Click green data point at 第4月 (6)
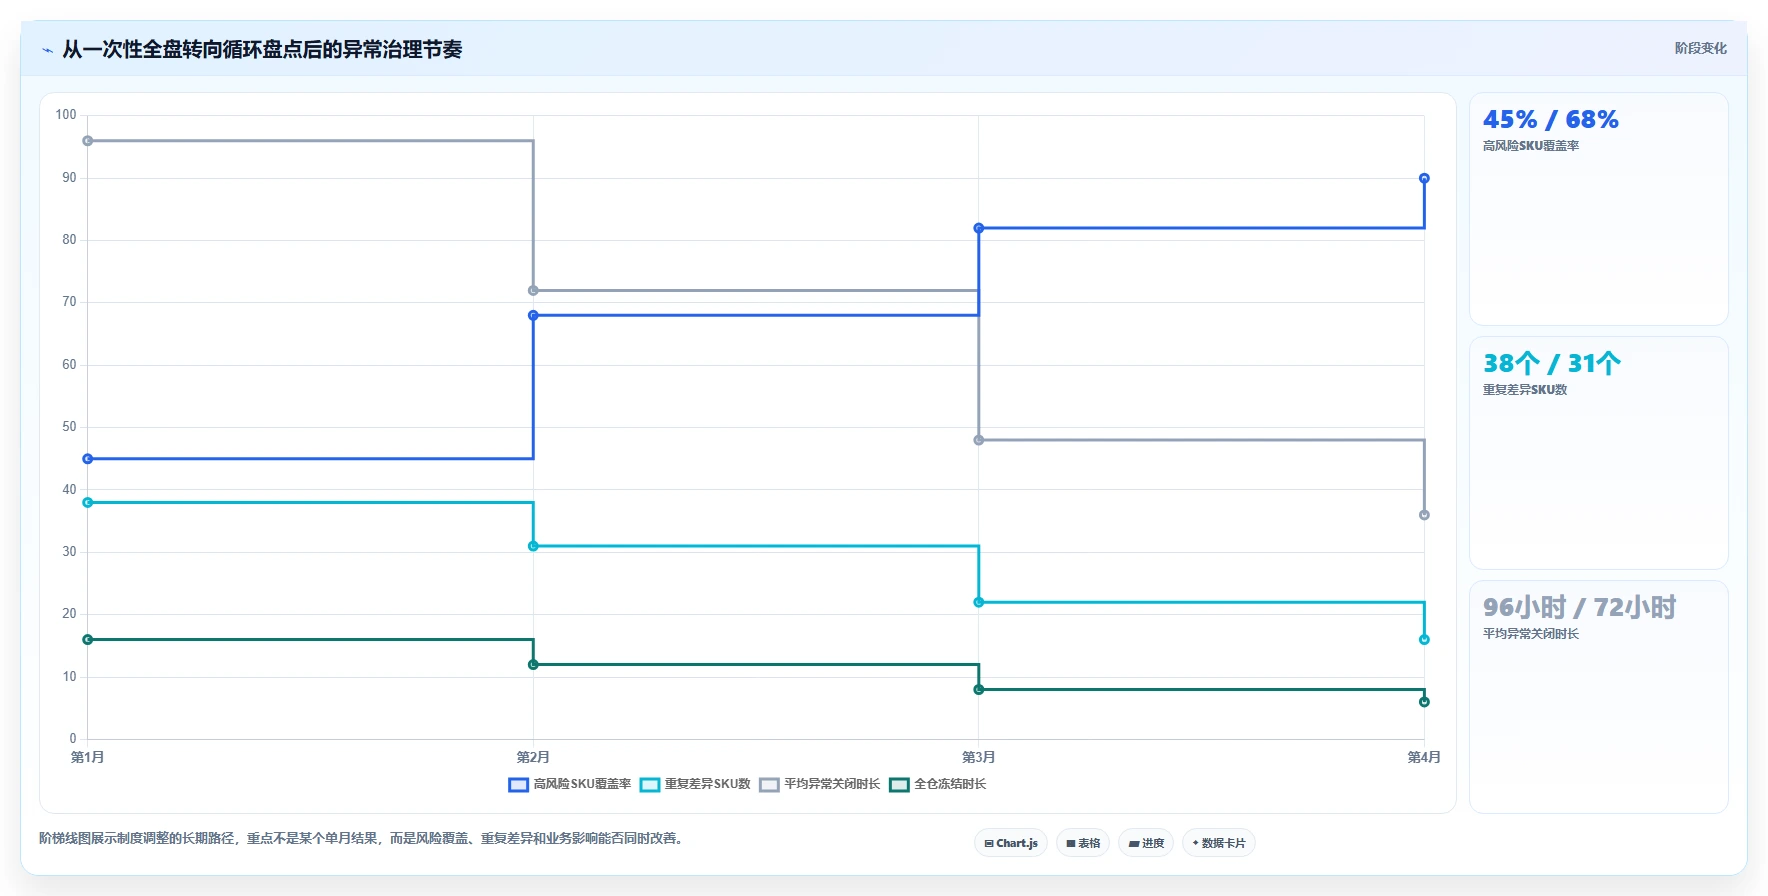The image size is (1768, 896). coord(1424,702)
